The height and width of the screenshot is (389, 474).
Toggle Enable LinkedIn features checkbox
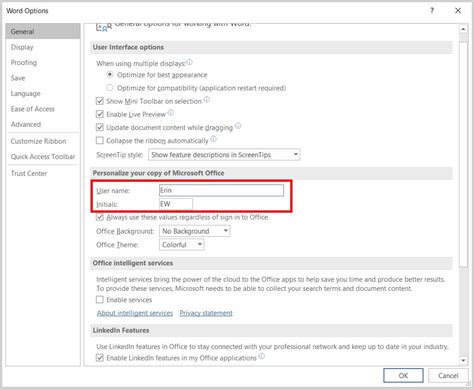click(x=100, y=358)
